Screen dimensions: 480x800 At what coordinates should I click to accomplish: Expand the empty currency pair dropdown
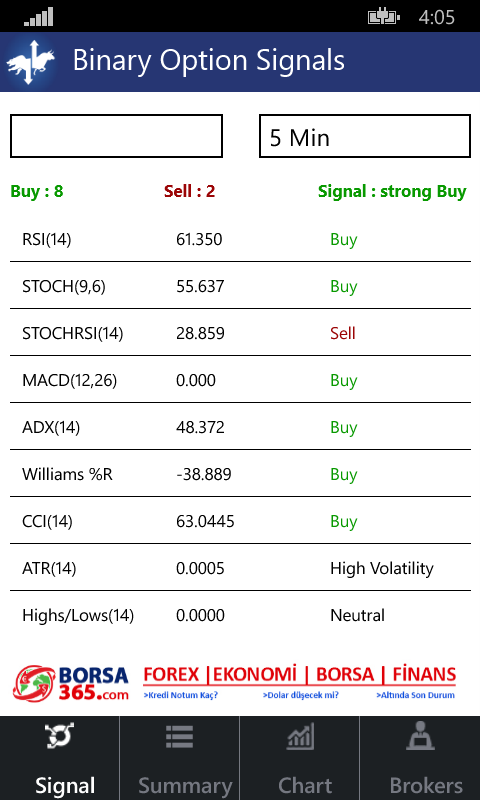click(116, 136)
